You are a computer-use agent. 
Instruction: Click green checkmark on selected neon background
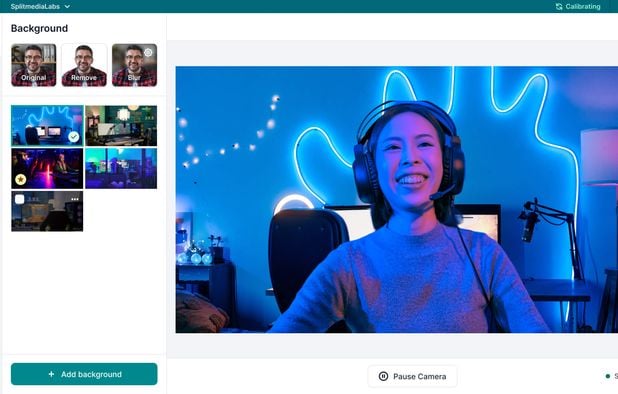point(73,137)
